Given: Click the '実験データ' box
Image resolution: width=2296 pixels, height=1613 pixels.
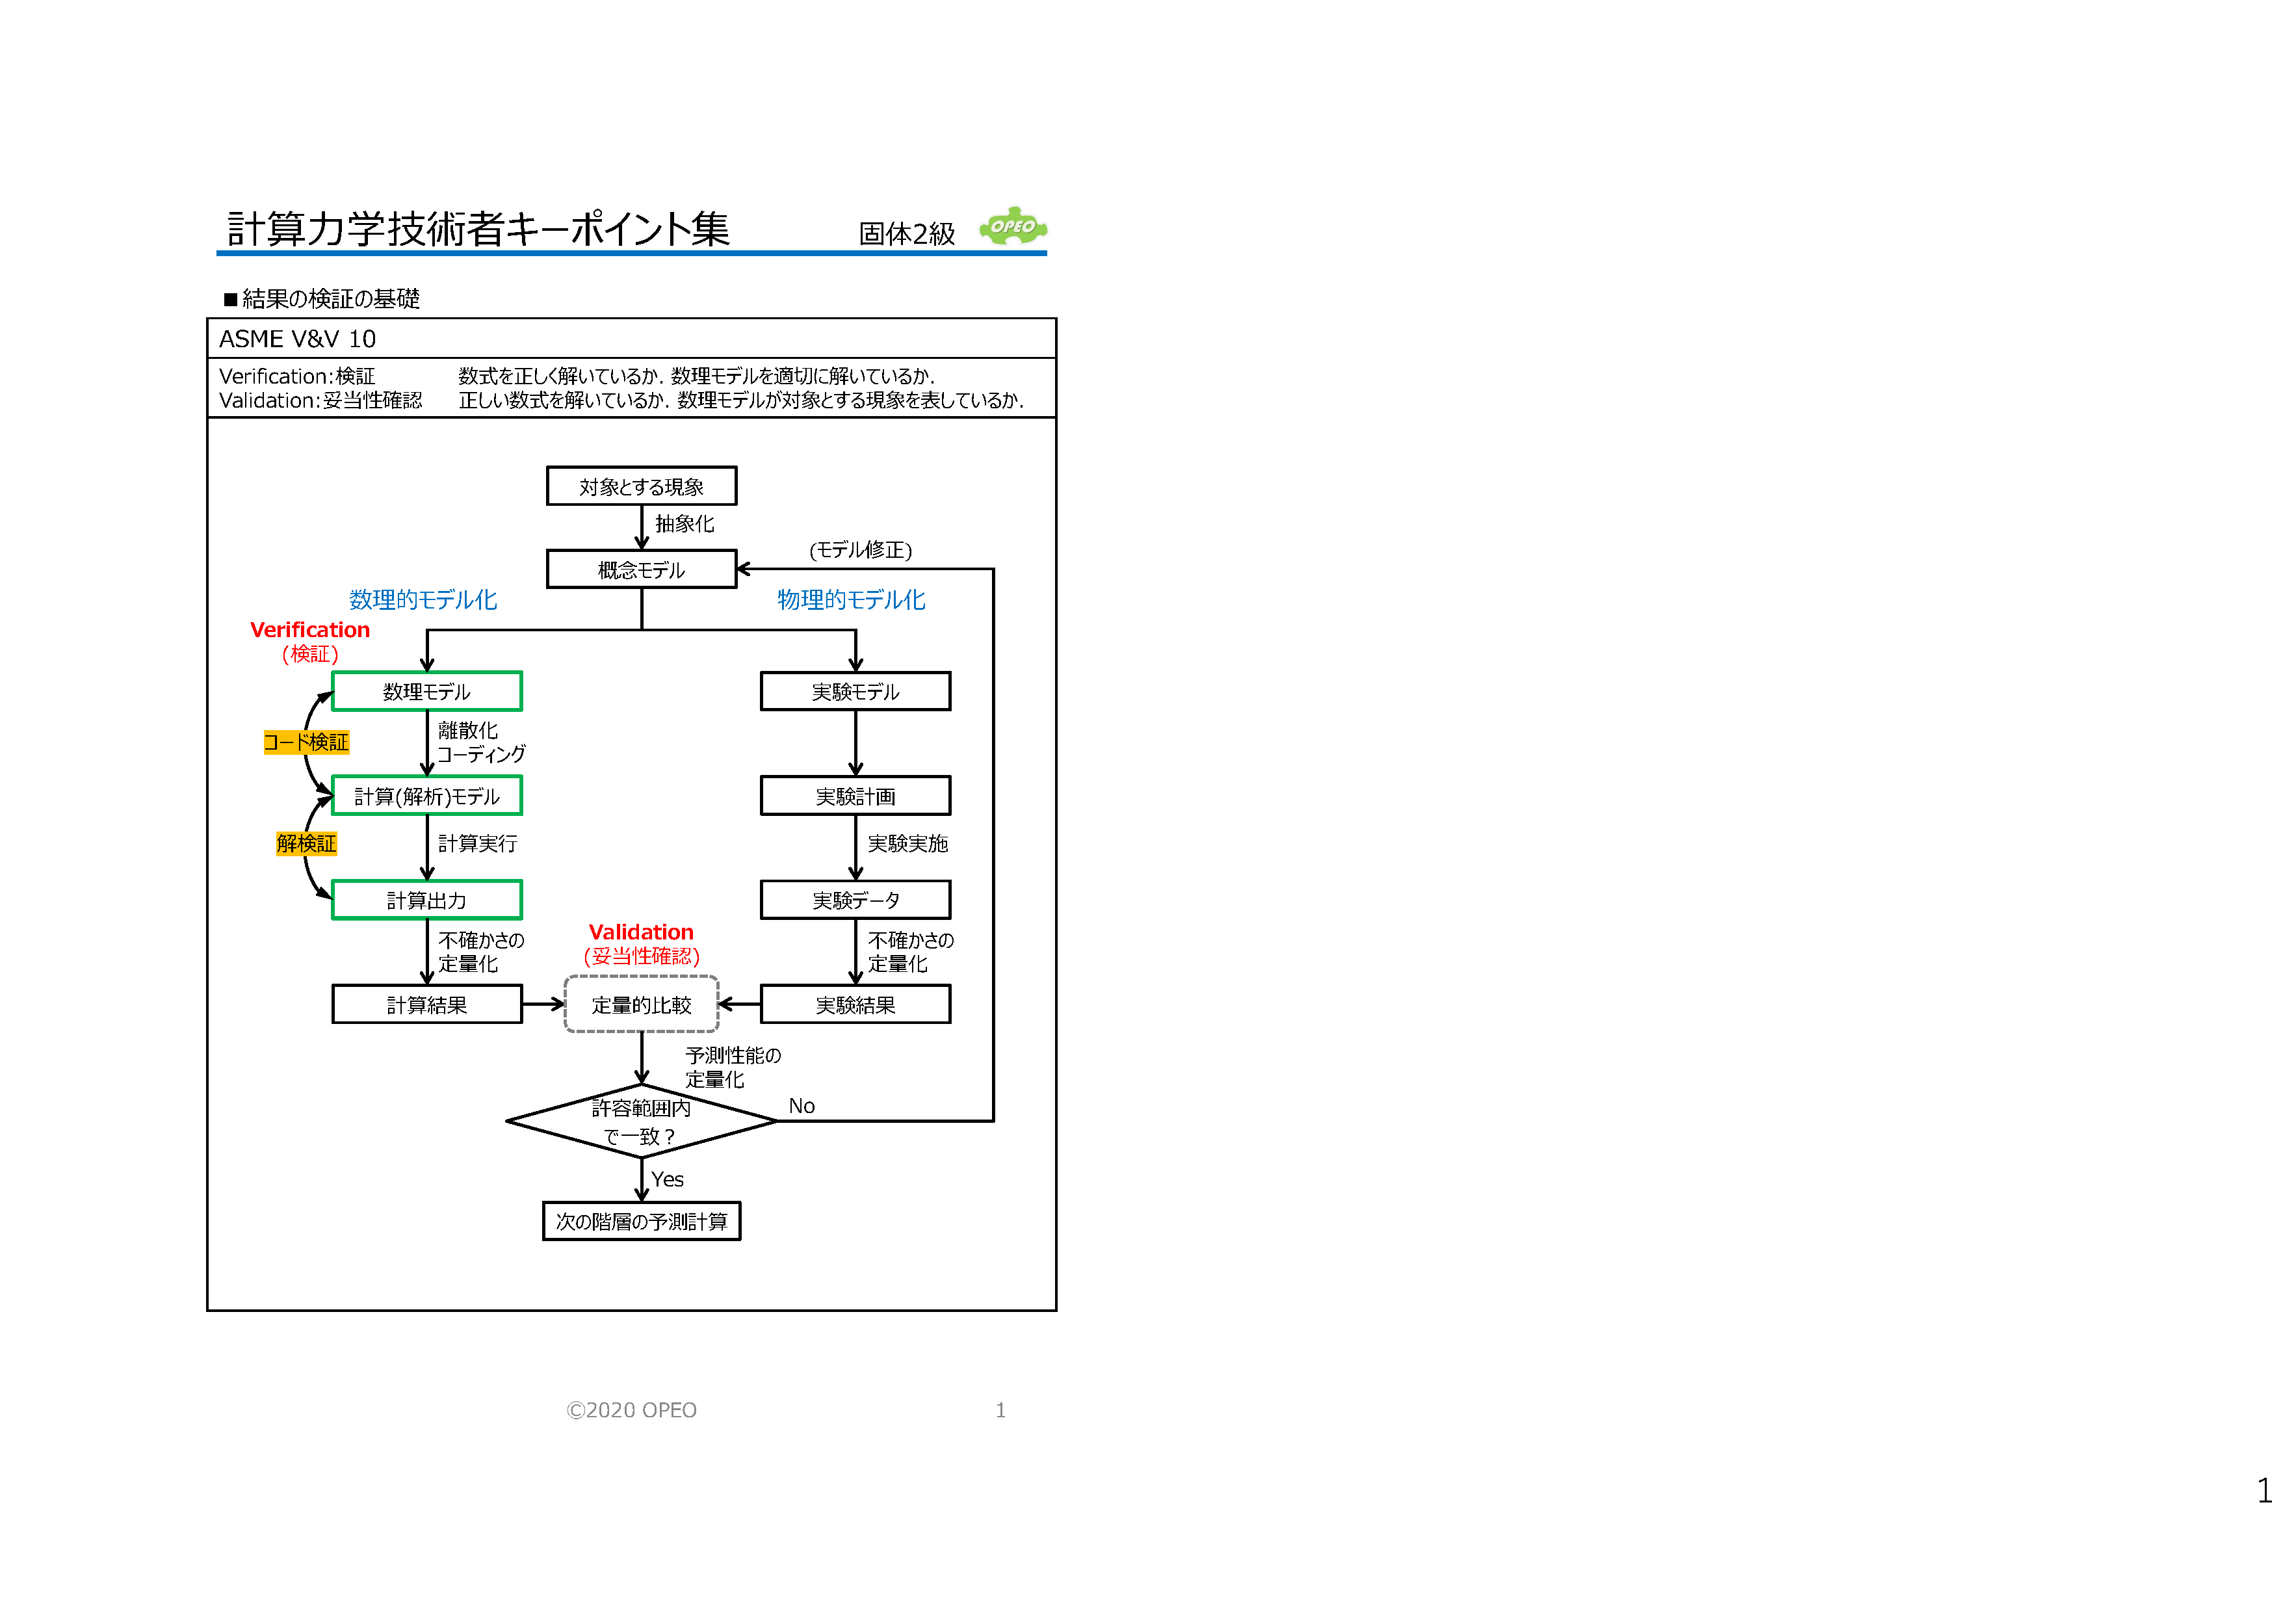Looking at the screenshot, I should pos(856,900).
